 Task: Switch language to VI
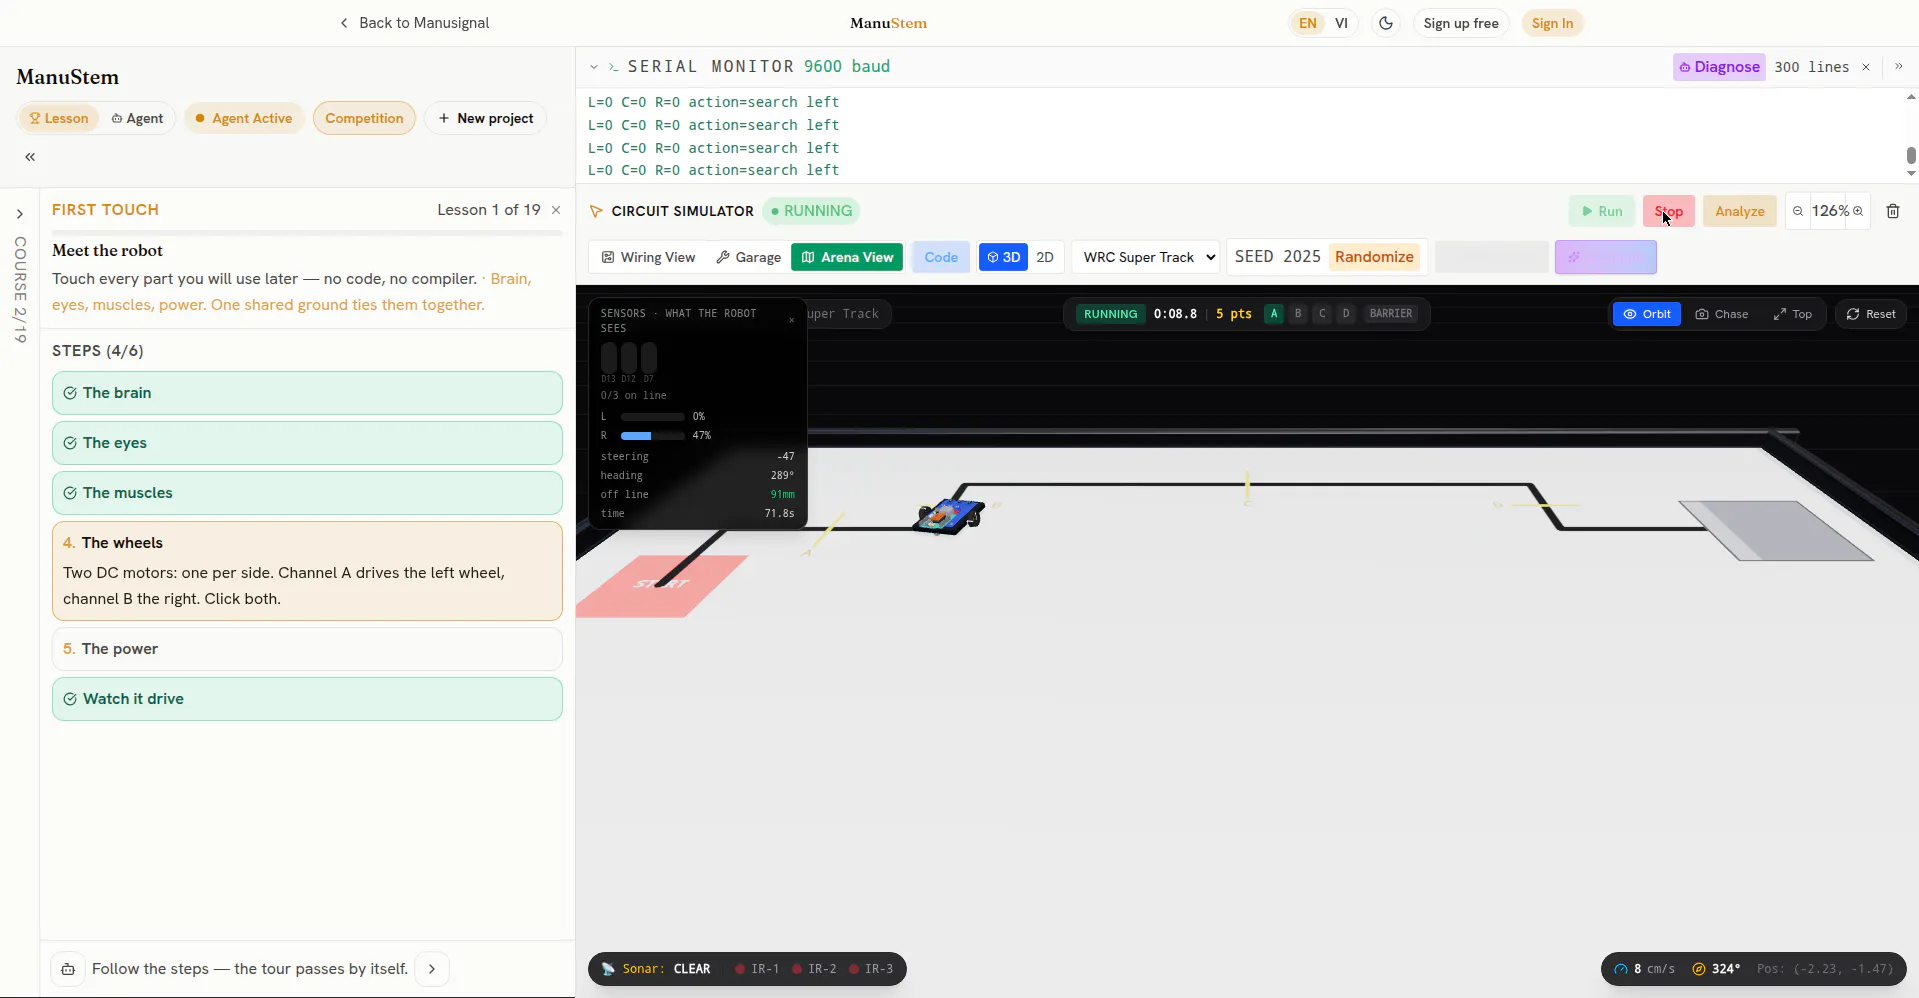click(1341, 23)
